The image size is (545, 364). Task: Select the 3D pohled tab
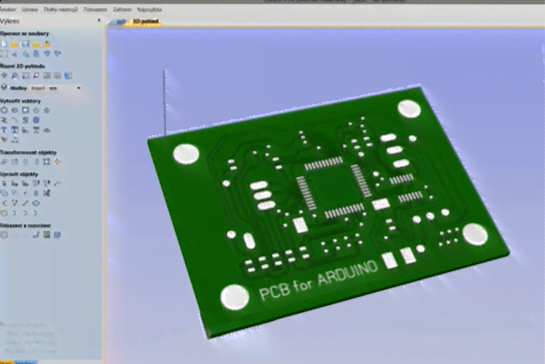tap(146, 22)
